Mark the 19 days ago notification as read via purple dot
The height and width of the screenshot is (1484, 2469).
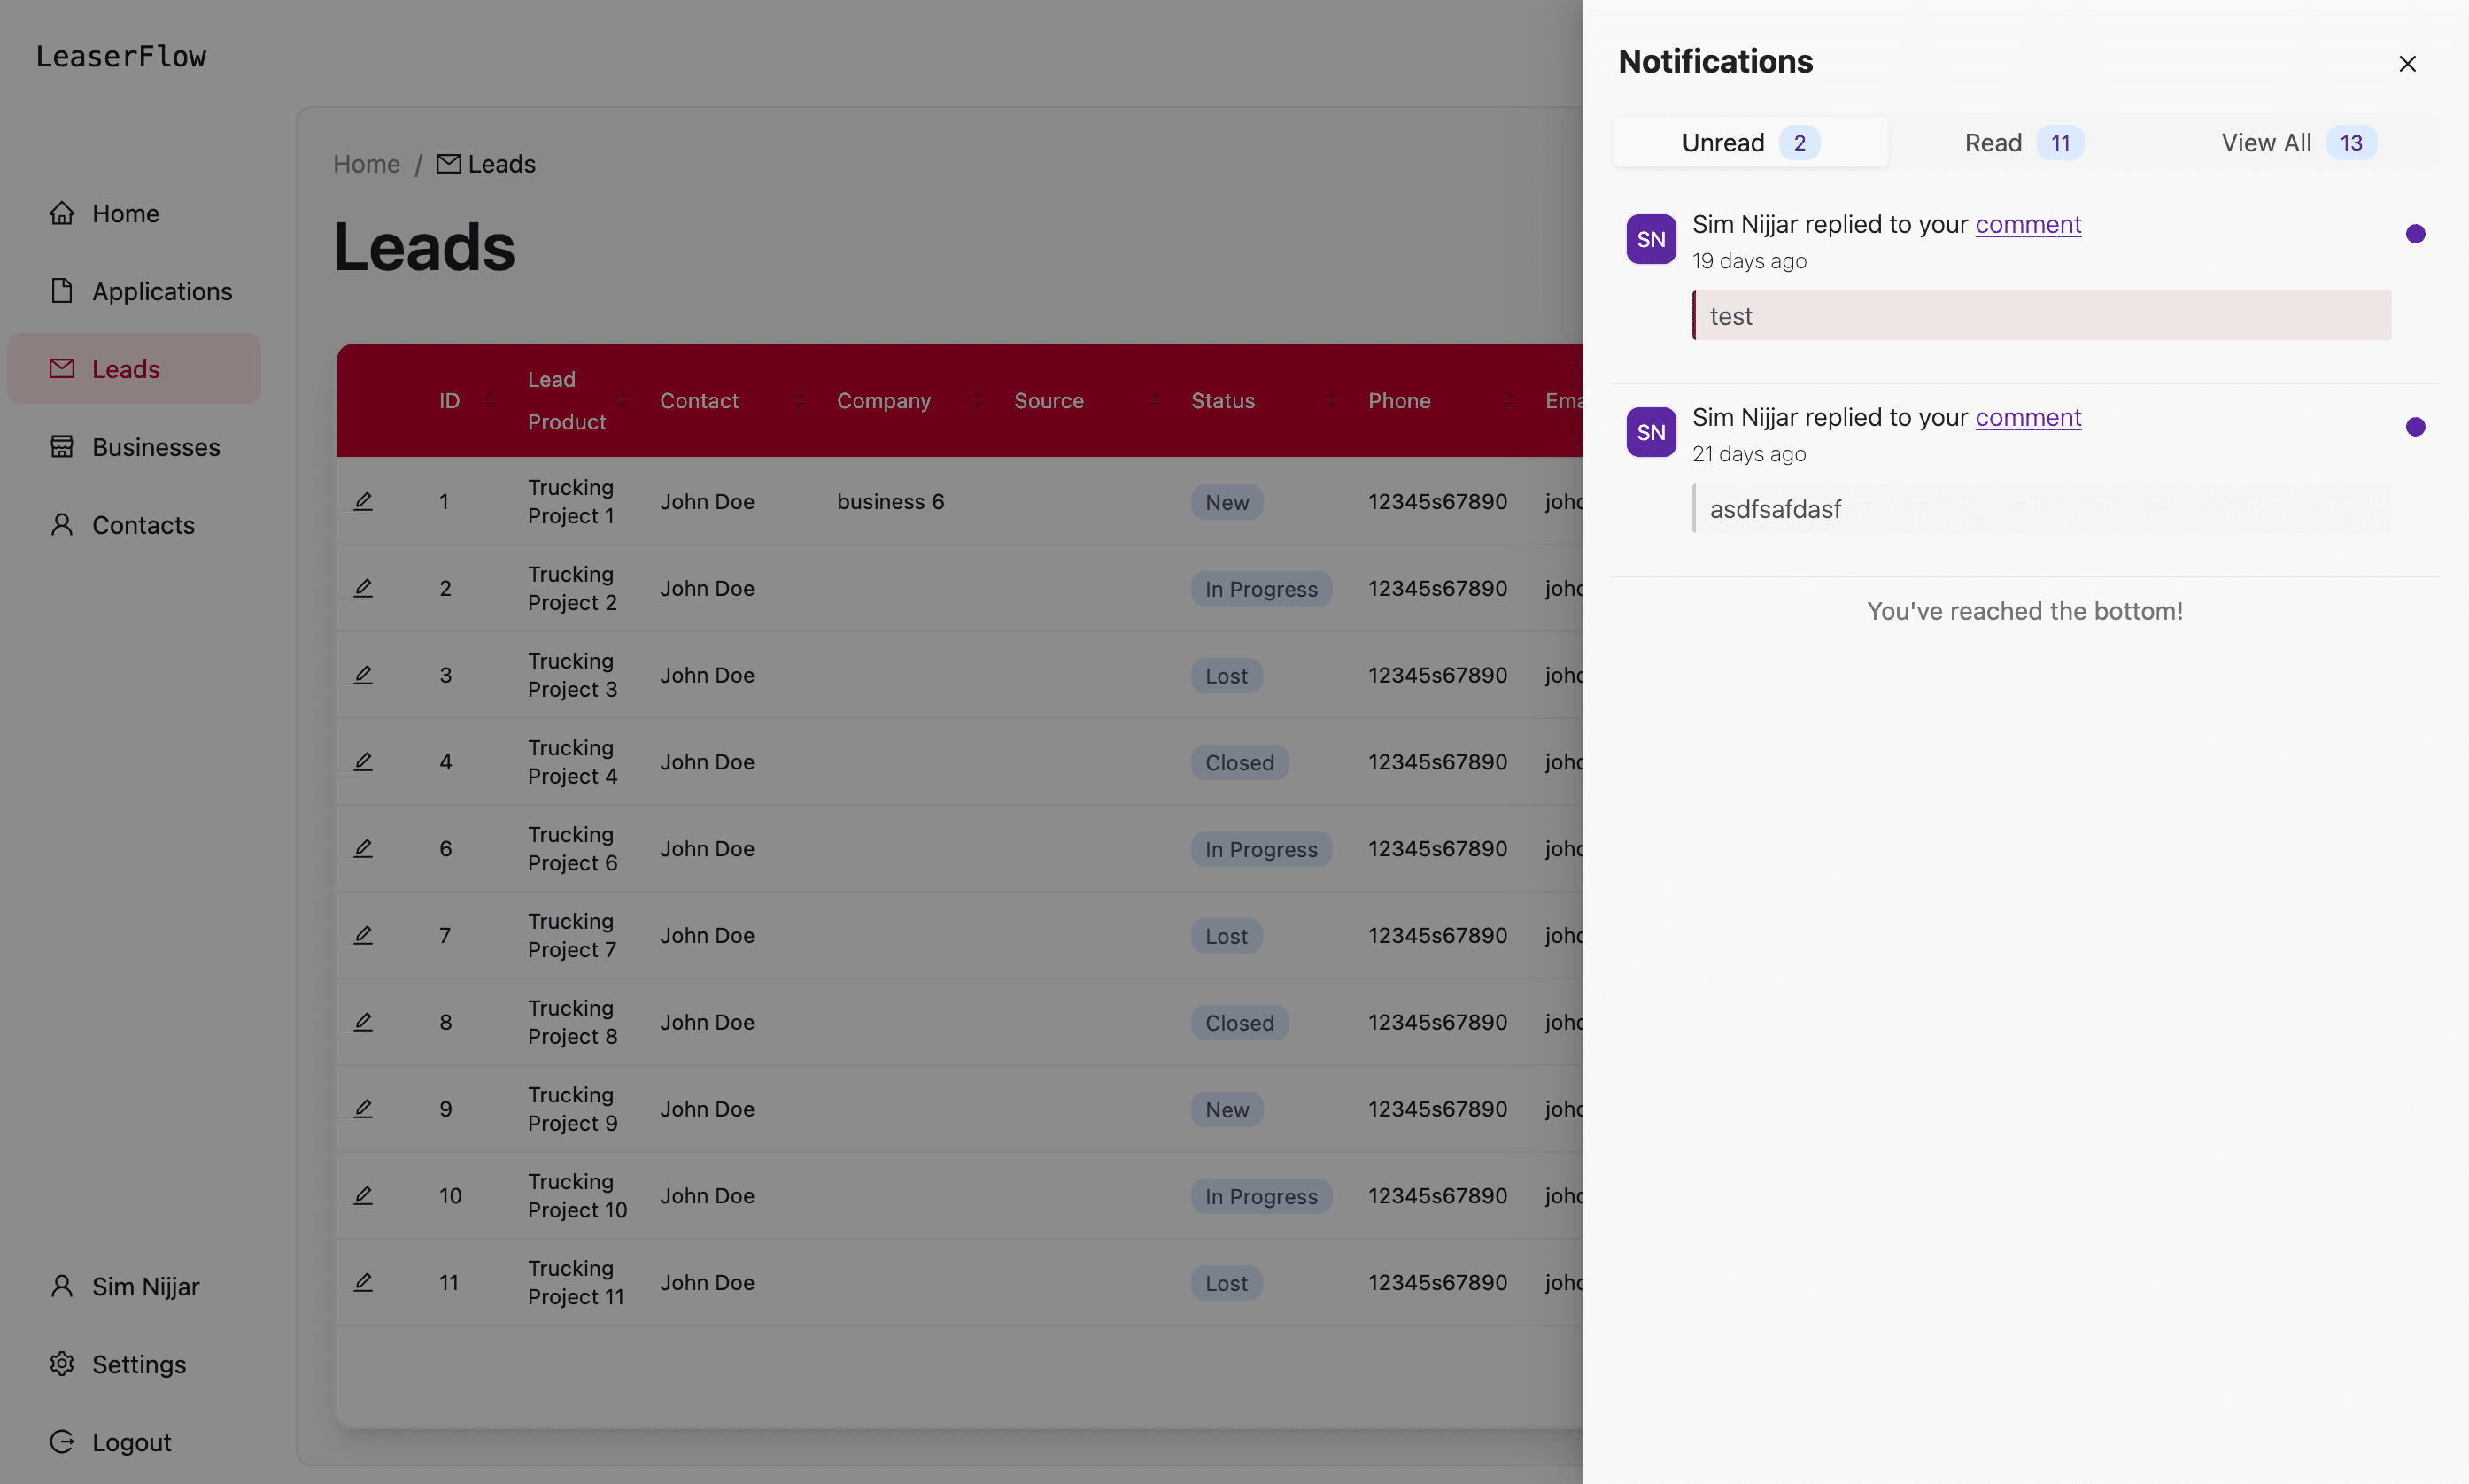[2415, 234]
